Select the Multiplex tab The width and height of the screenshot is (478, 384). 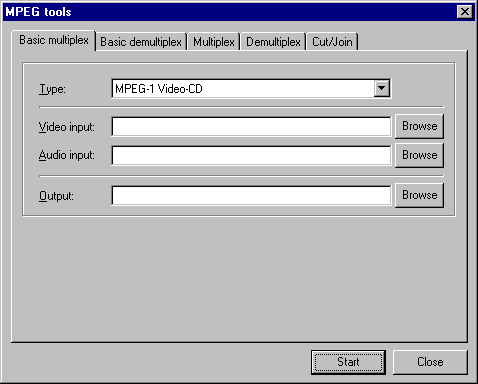214,42
